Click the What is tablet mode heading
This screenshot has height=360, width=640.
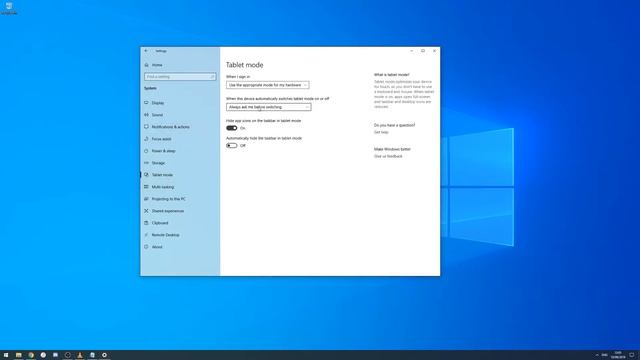coord(391,75)
